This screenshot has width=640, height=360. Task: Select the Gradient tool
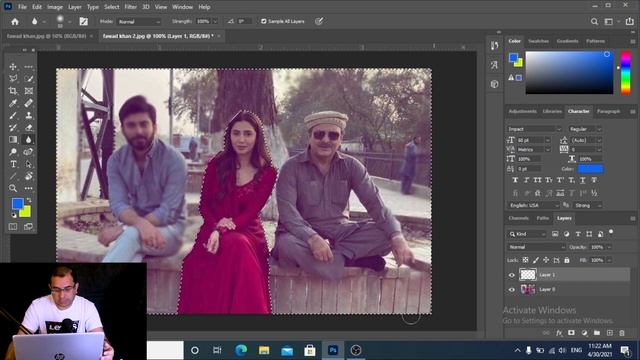tap(13, 140)
